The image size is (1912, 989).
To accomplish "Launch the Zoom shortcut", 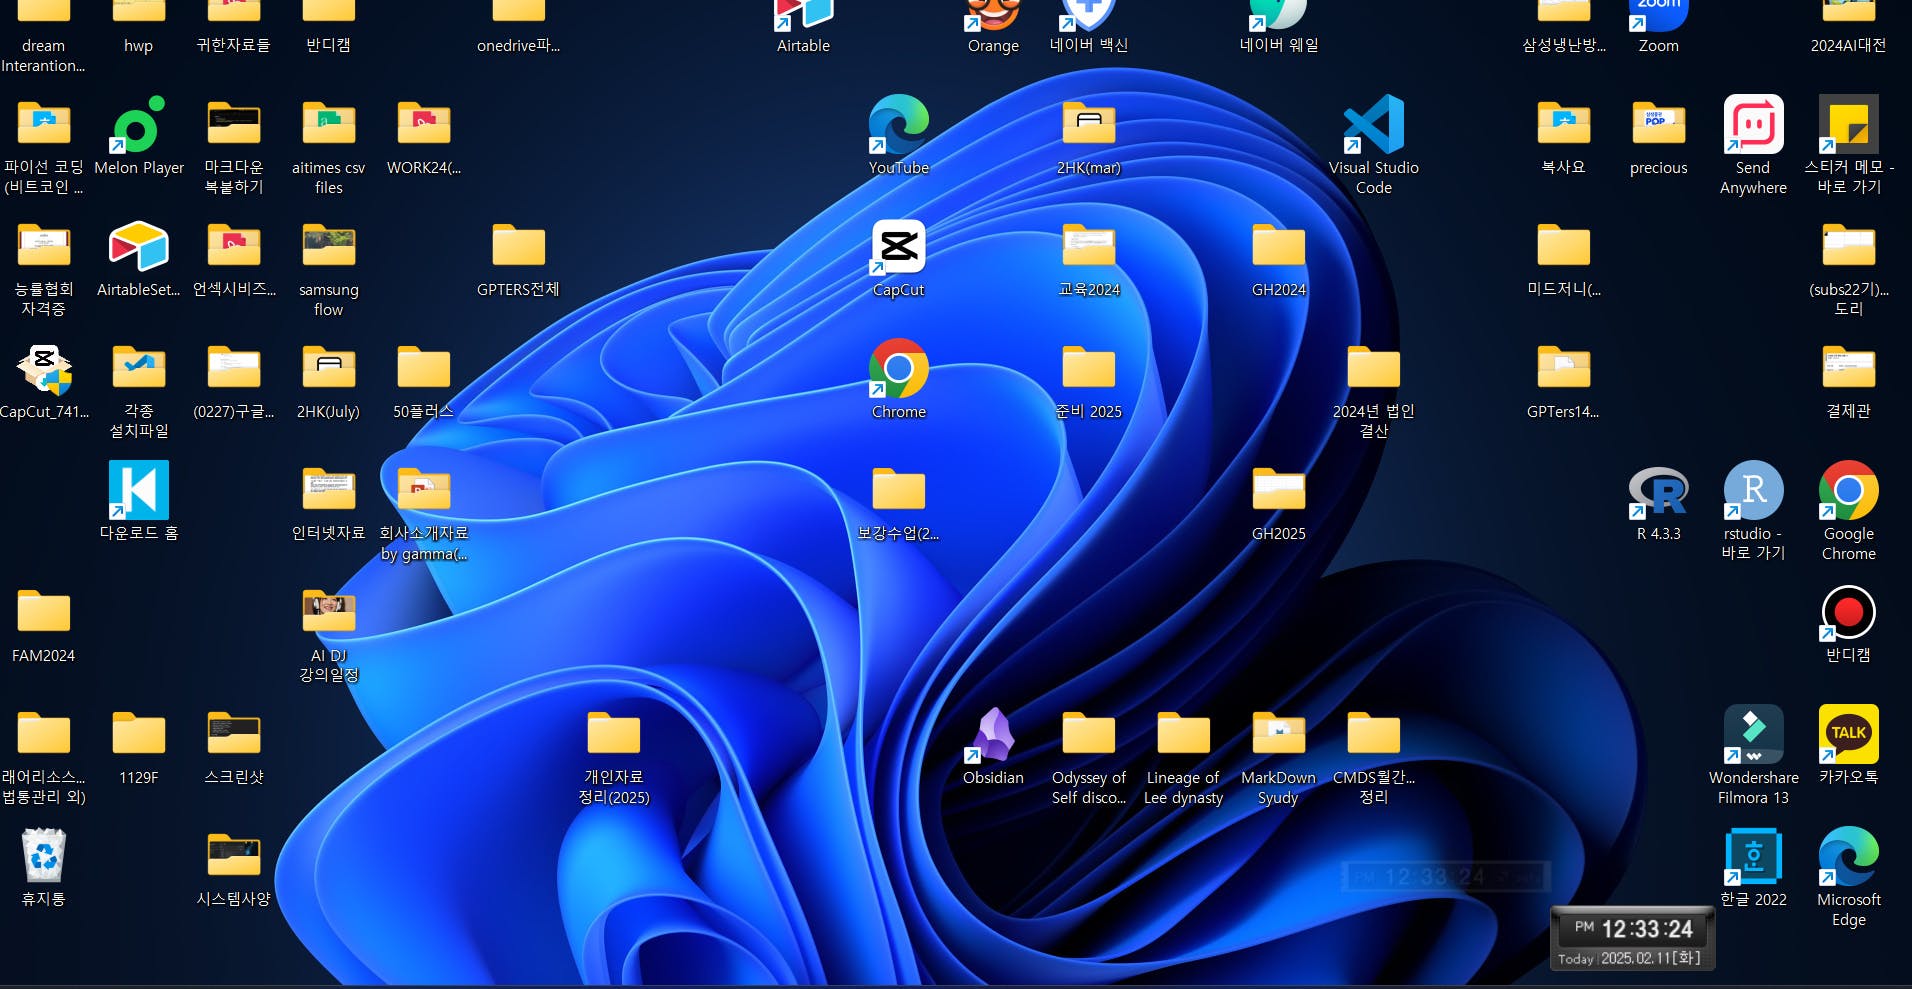I will coord(1658,14).
